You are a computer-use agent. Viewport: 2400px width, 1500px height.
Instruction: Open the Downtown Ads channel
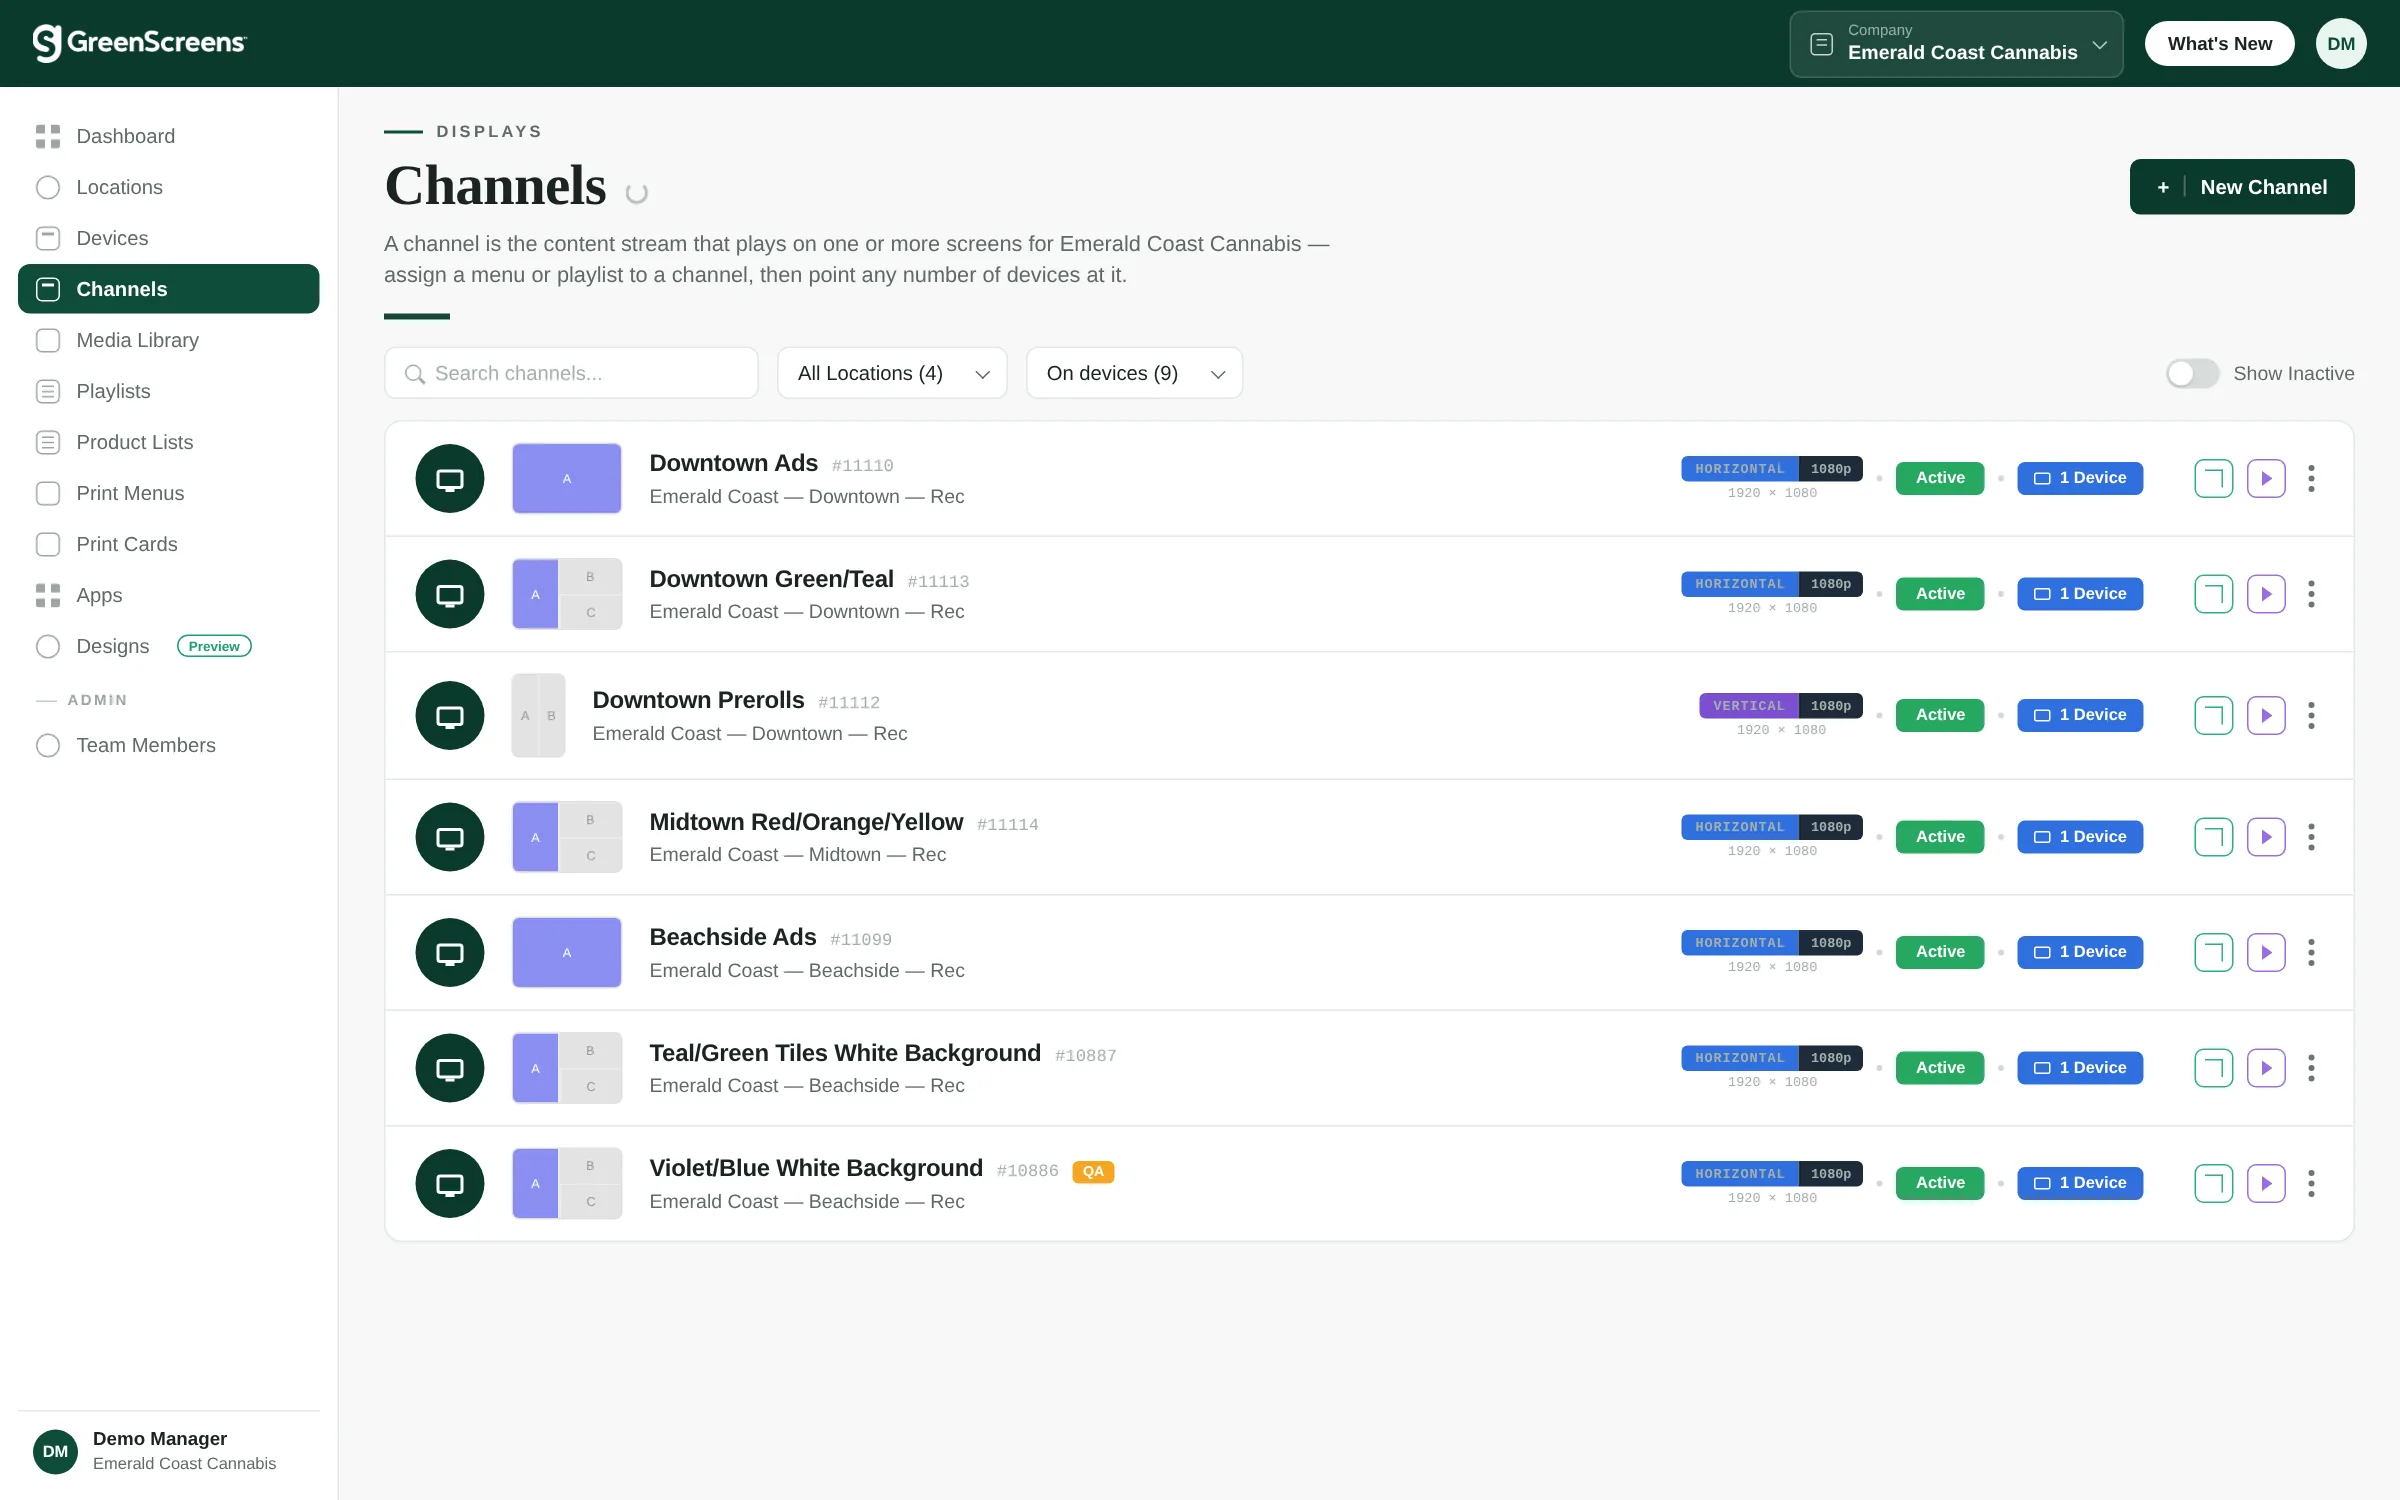734,463
